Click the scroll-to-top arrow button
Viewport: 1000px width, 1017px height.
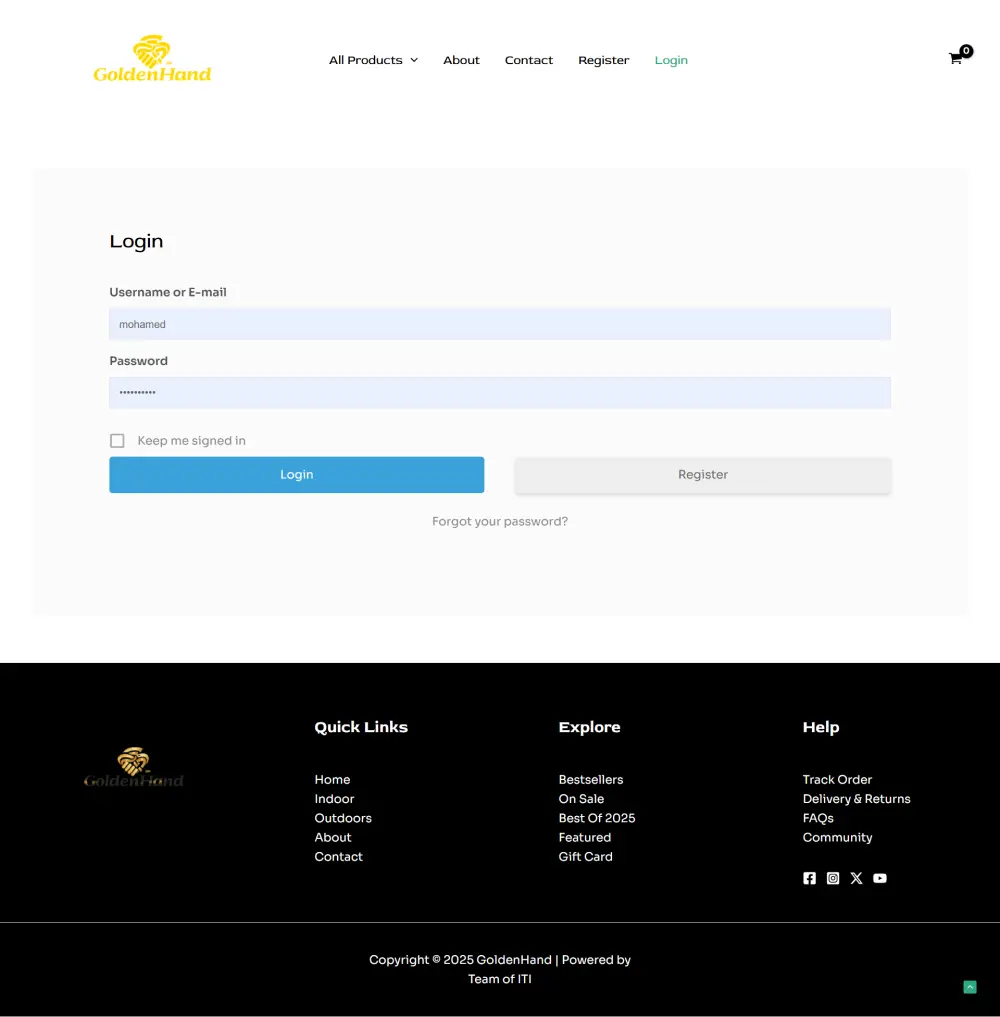pos(969,987)
